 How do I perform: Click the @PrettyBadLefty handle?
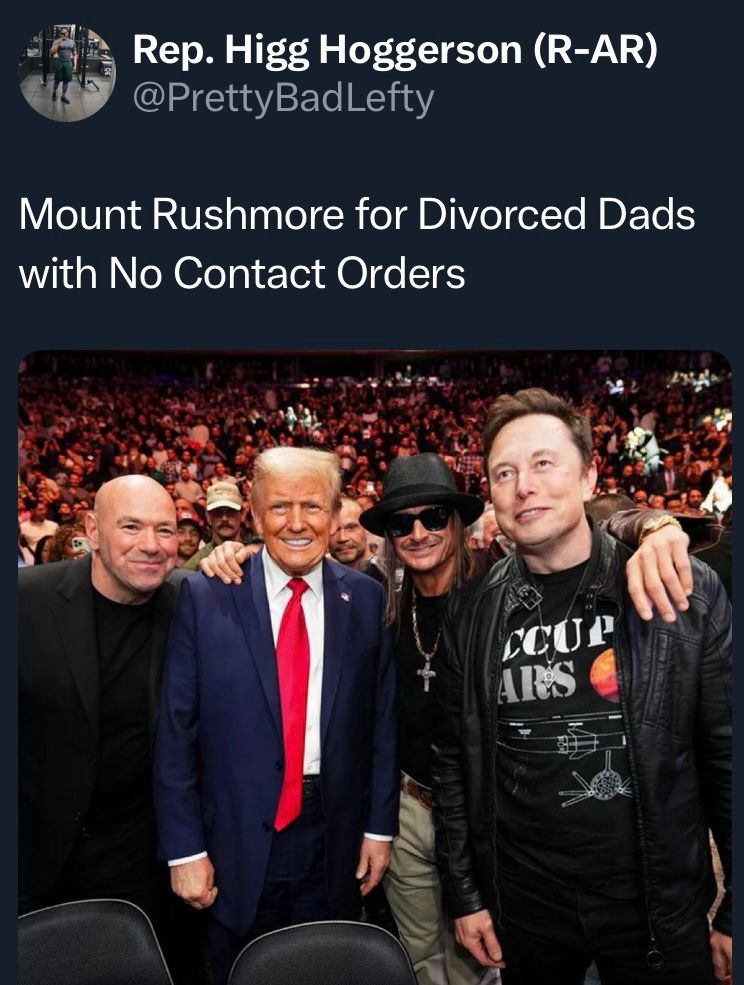tap(283, 99)
